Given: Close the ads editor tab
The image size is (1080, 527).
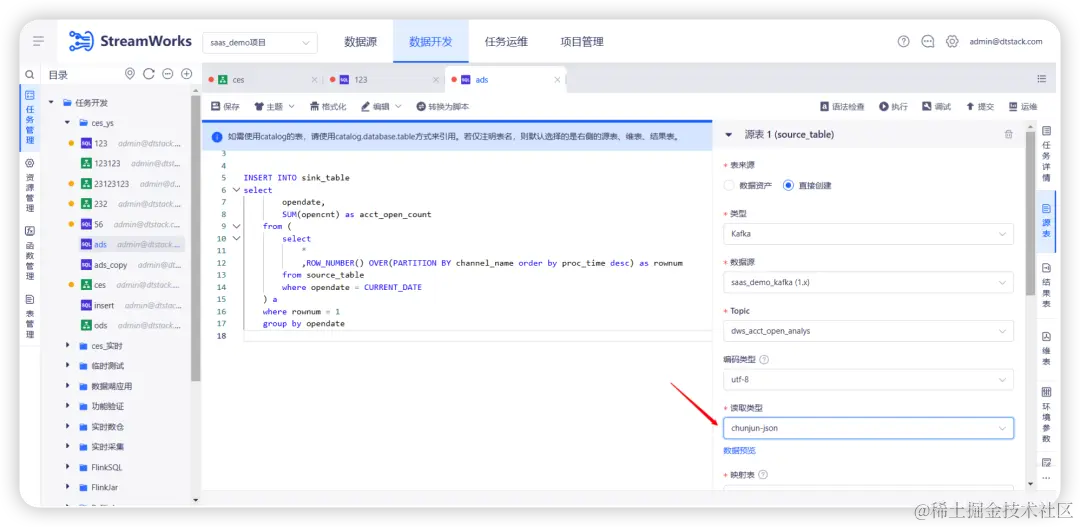Looking at the screenshot, I should point(557,79).
